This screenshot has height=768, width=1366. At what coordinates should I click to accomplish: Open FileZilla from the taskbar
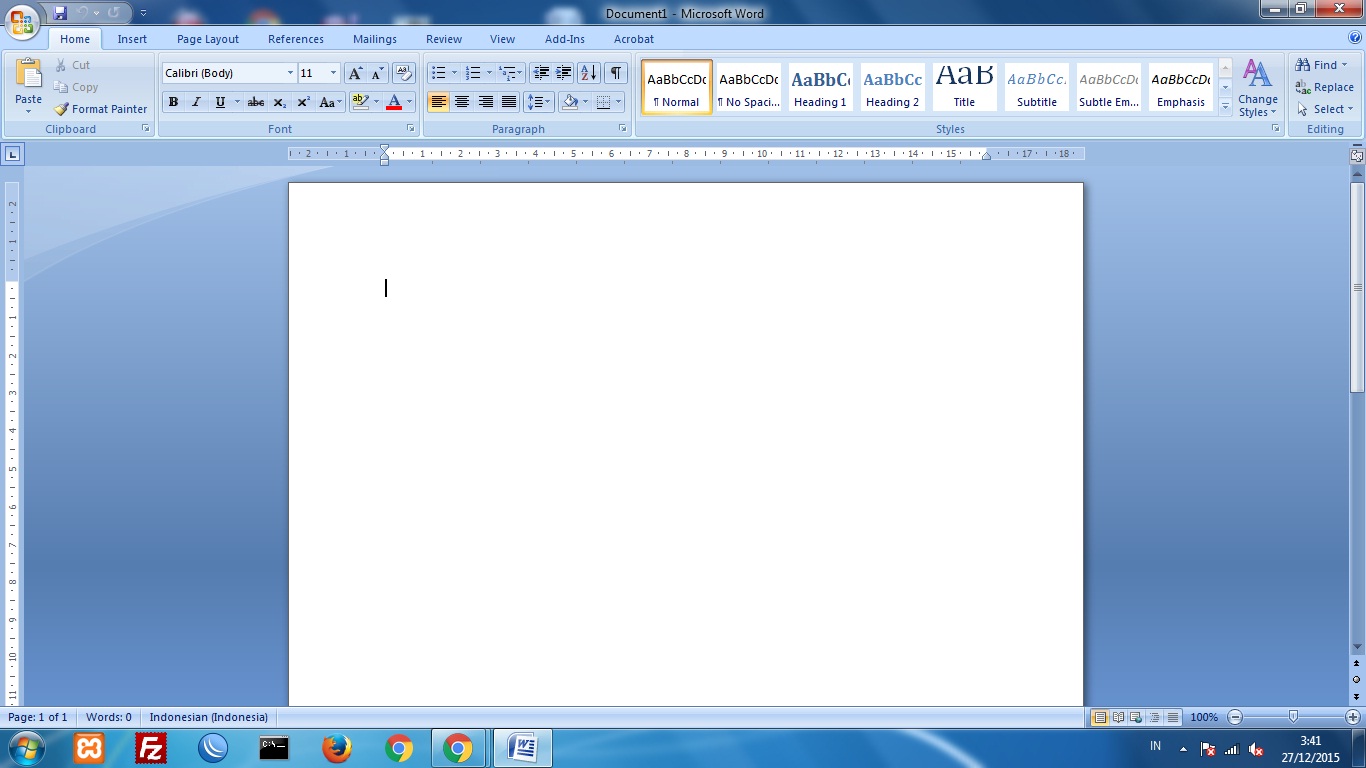pos(151,748)
